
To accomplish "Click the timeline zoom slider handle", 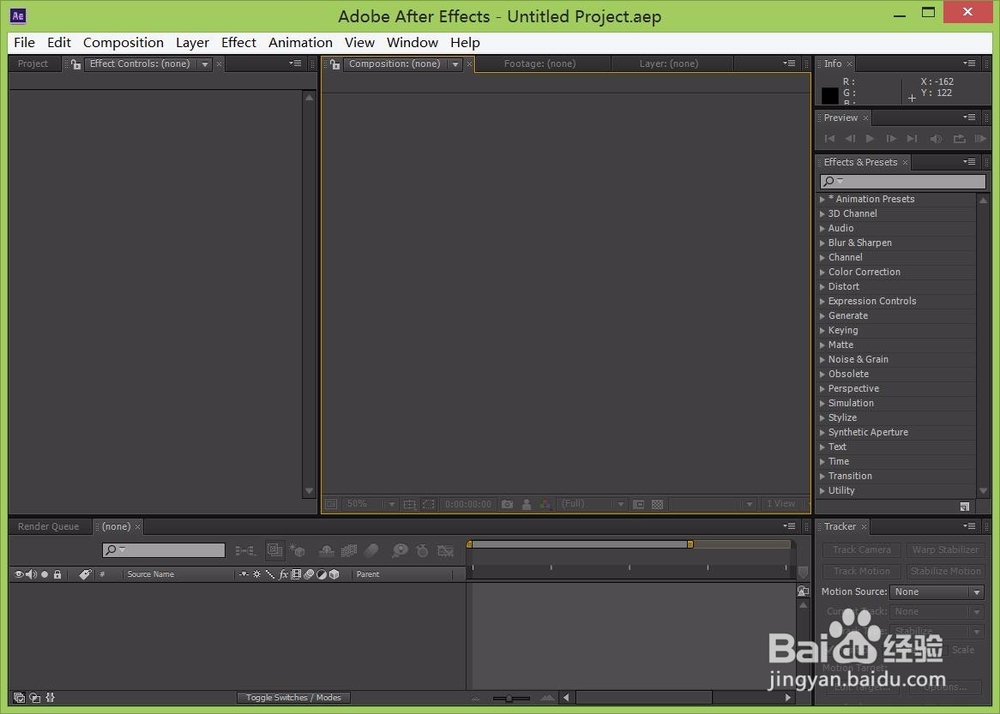I will coord(509,699).
